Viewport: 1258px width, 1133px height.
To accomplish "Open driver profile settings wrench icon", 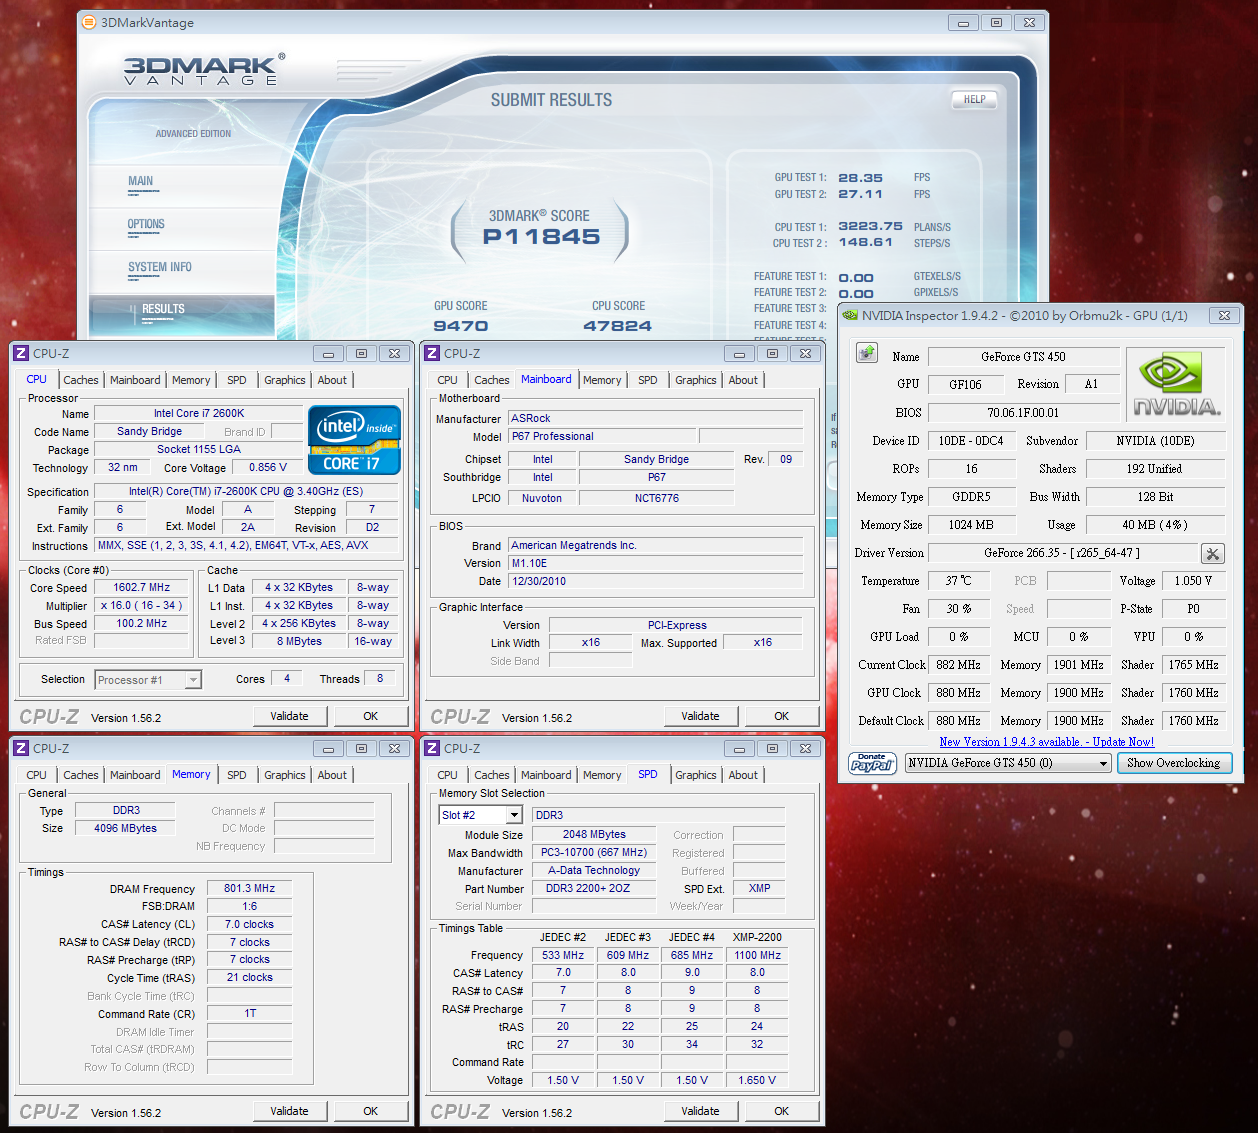I will tap(1212, 554).
